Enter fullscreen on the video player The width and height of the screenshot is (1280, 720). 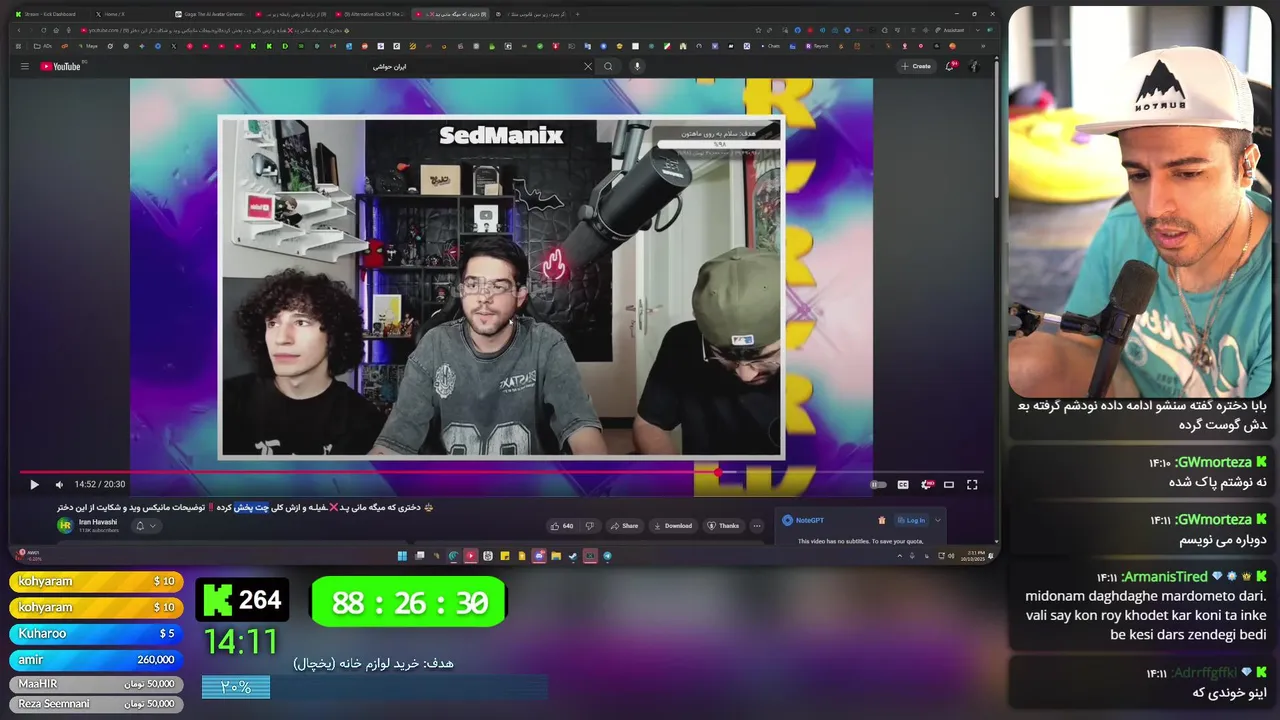pos(972,484)
